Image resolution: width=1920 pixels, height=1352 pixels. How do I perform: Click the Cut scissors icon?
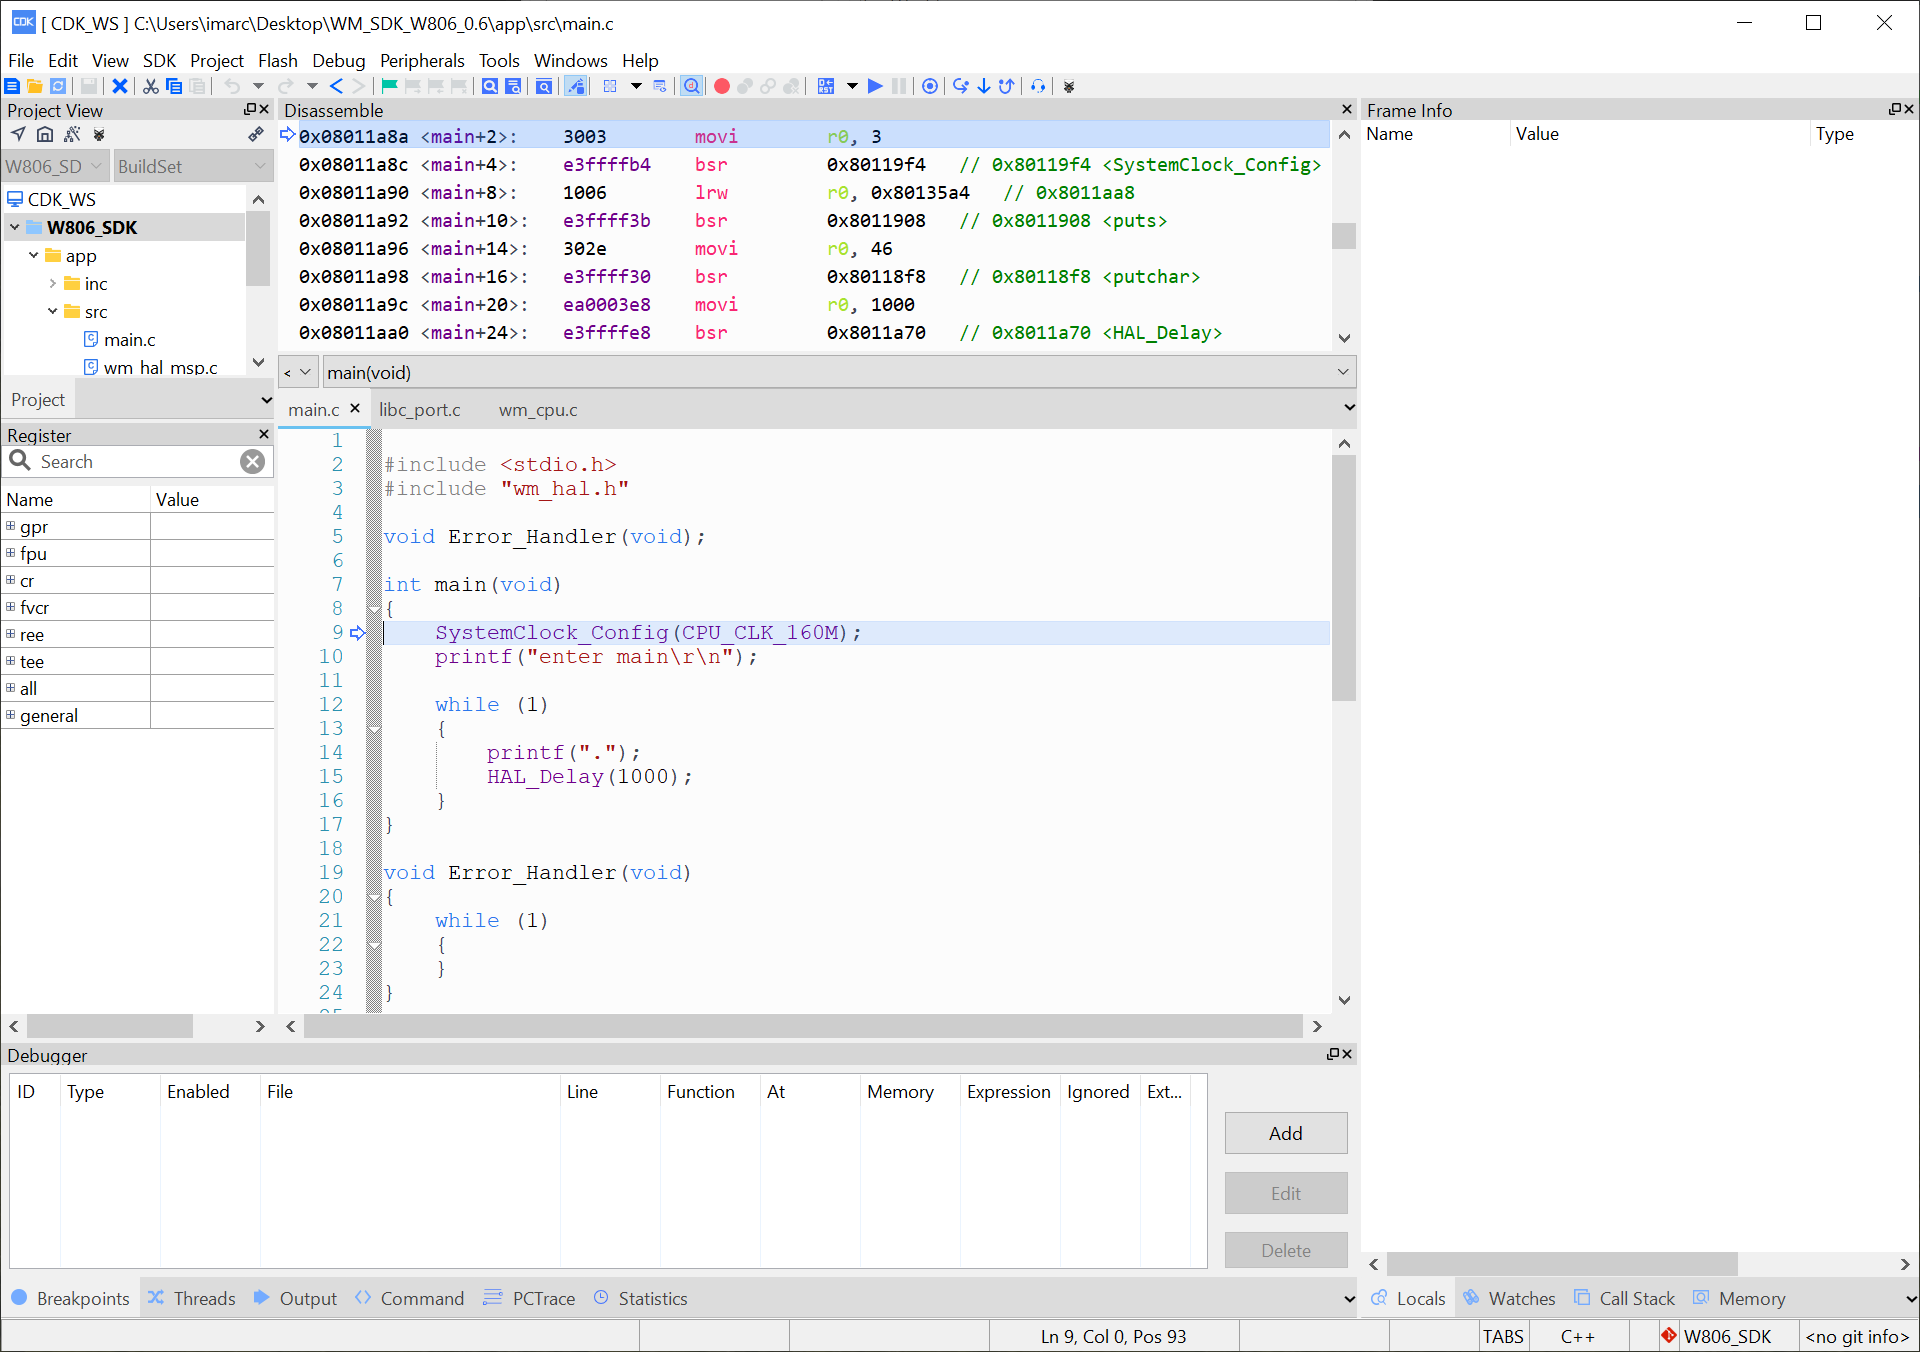[x=150, y=86]
